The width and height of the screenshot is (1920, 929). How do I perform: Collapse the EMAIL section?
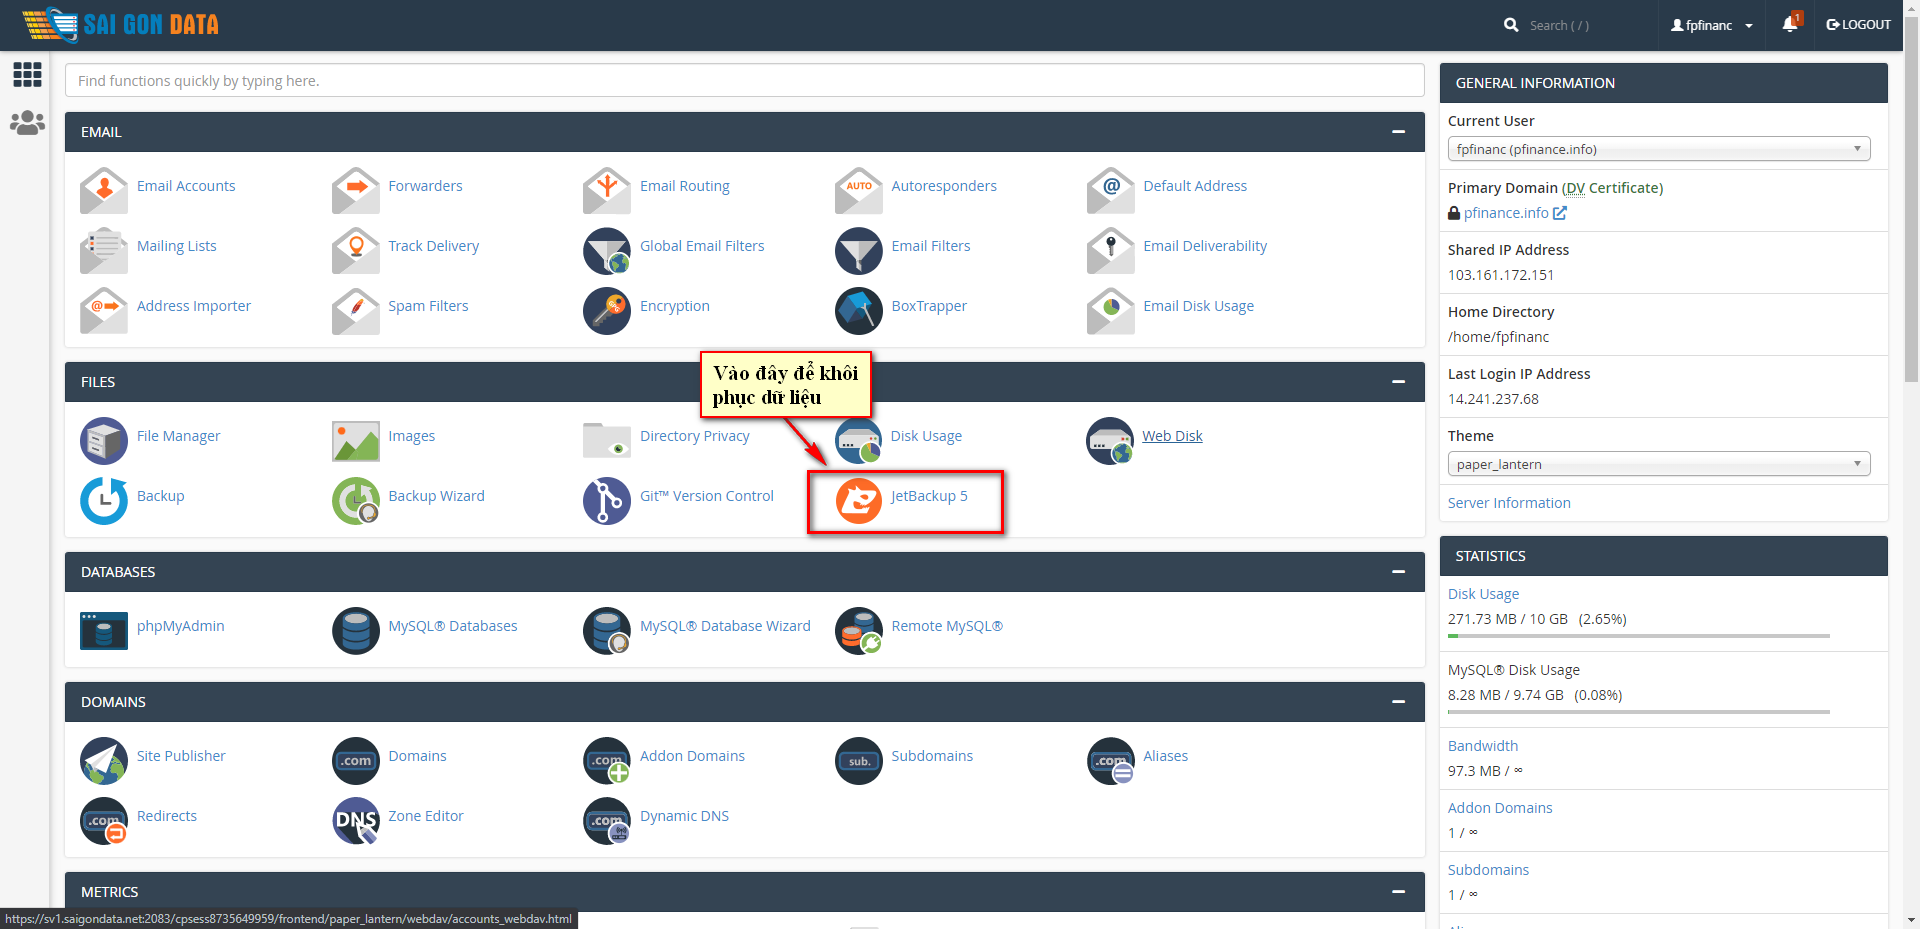pos(1398,132)
